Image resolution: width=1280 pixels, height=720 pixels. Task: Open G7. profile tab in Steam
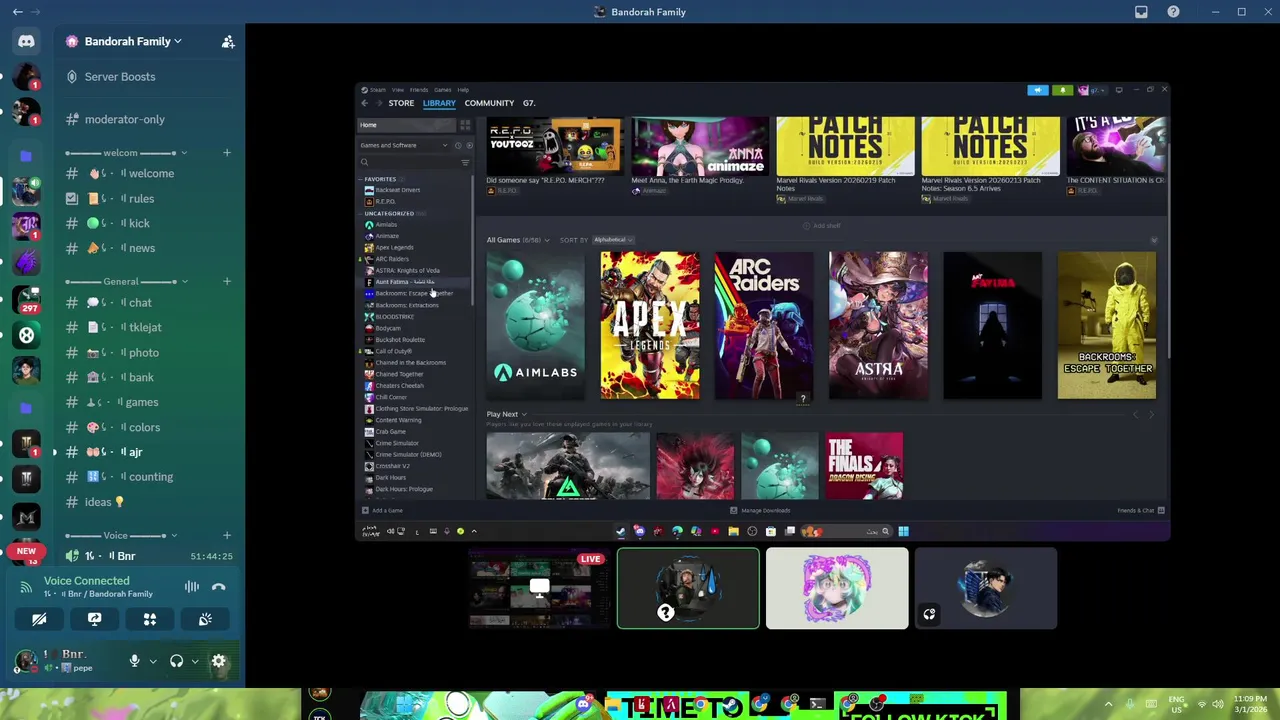click(529, 103)
